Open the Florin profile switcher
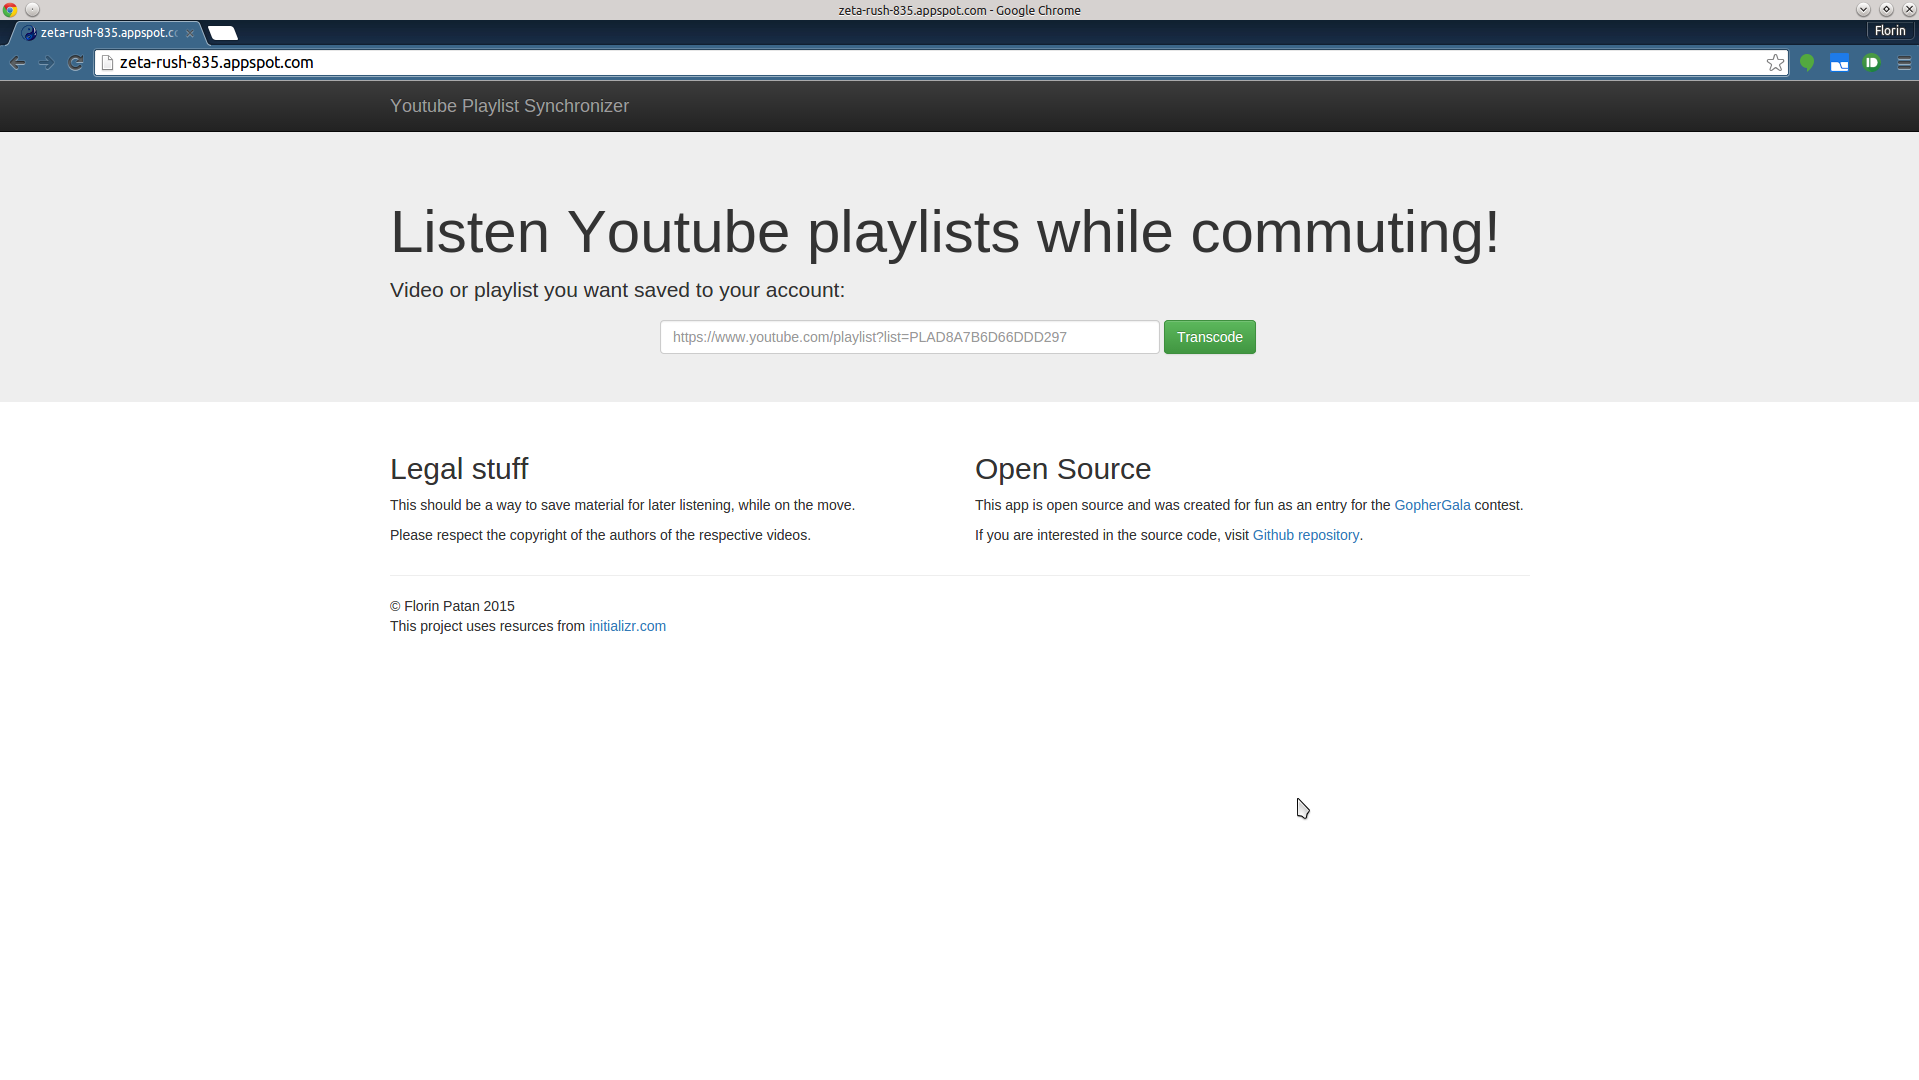This screenshot has width=1919, height=1080. point(1890,31)
